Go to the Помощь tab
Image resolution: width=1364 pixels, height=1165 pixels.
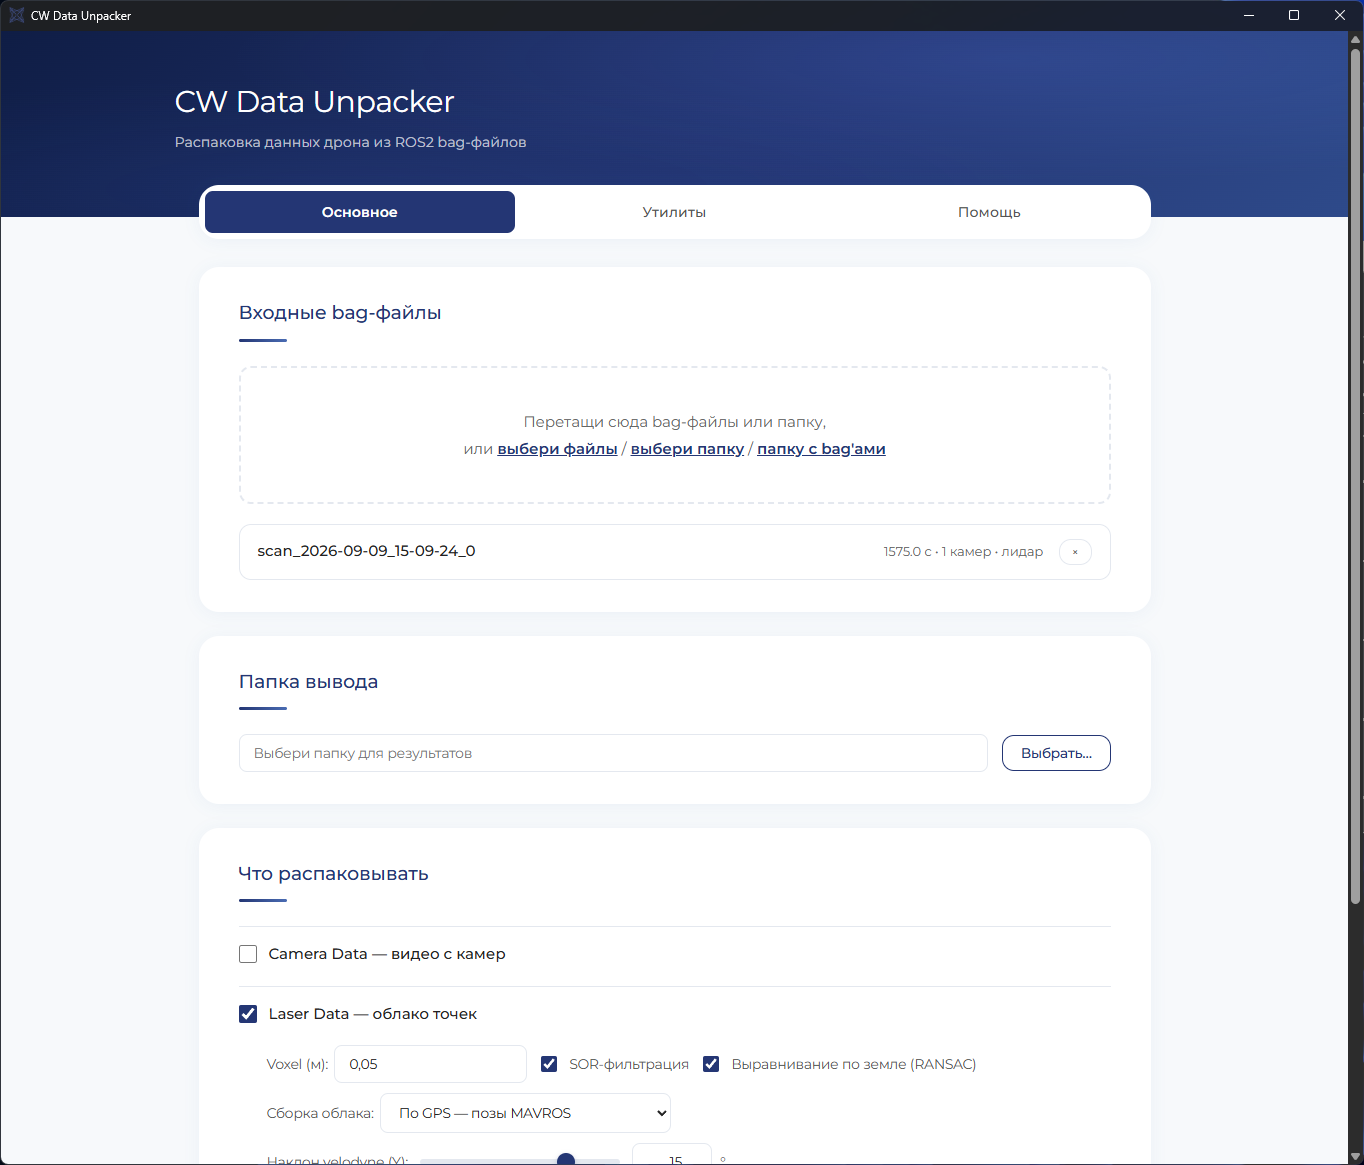pyautogui.click(x=989, y=212)
